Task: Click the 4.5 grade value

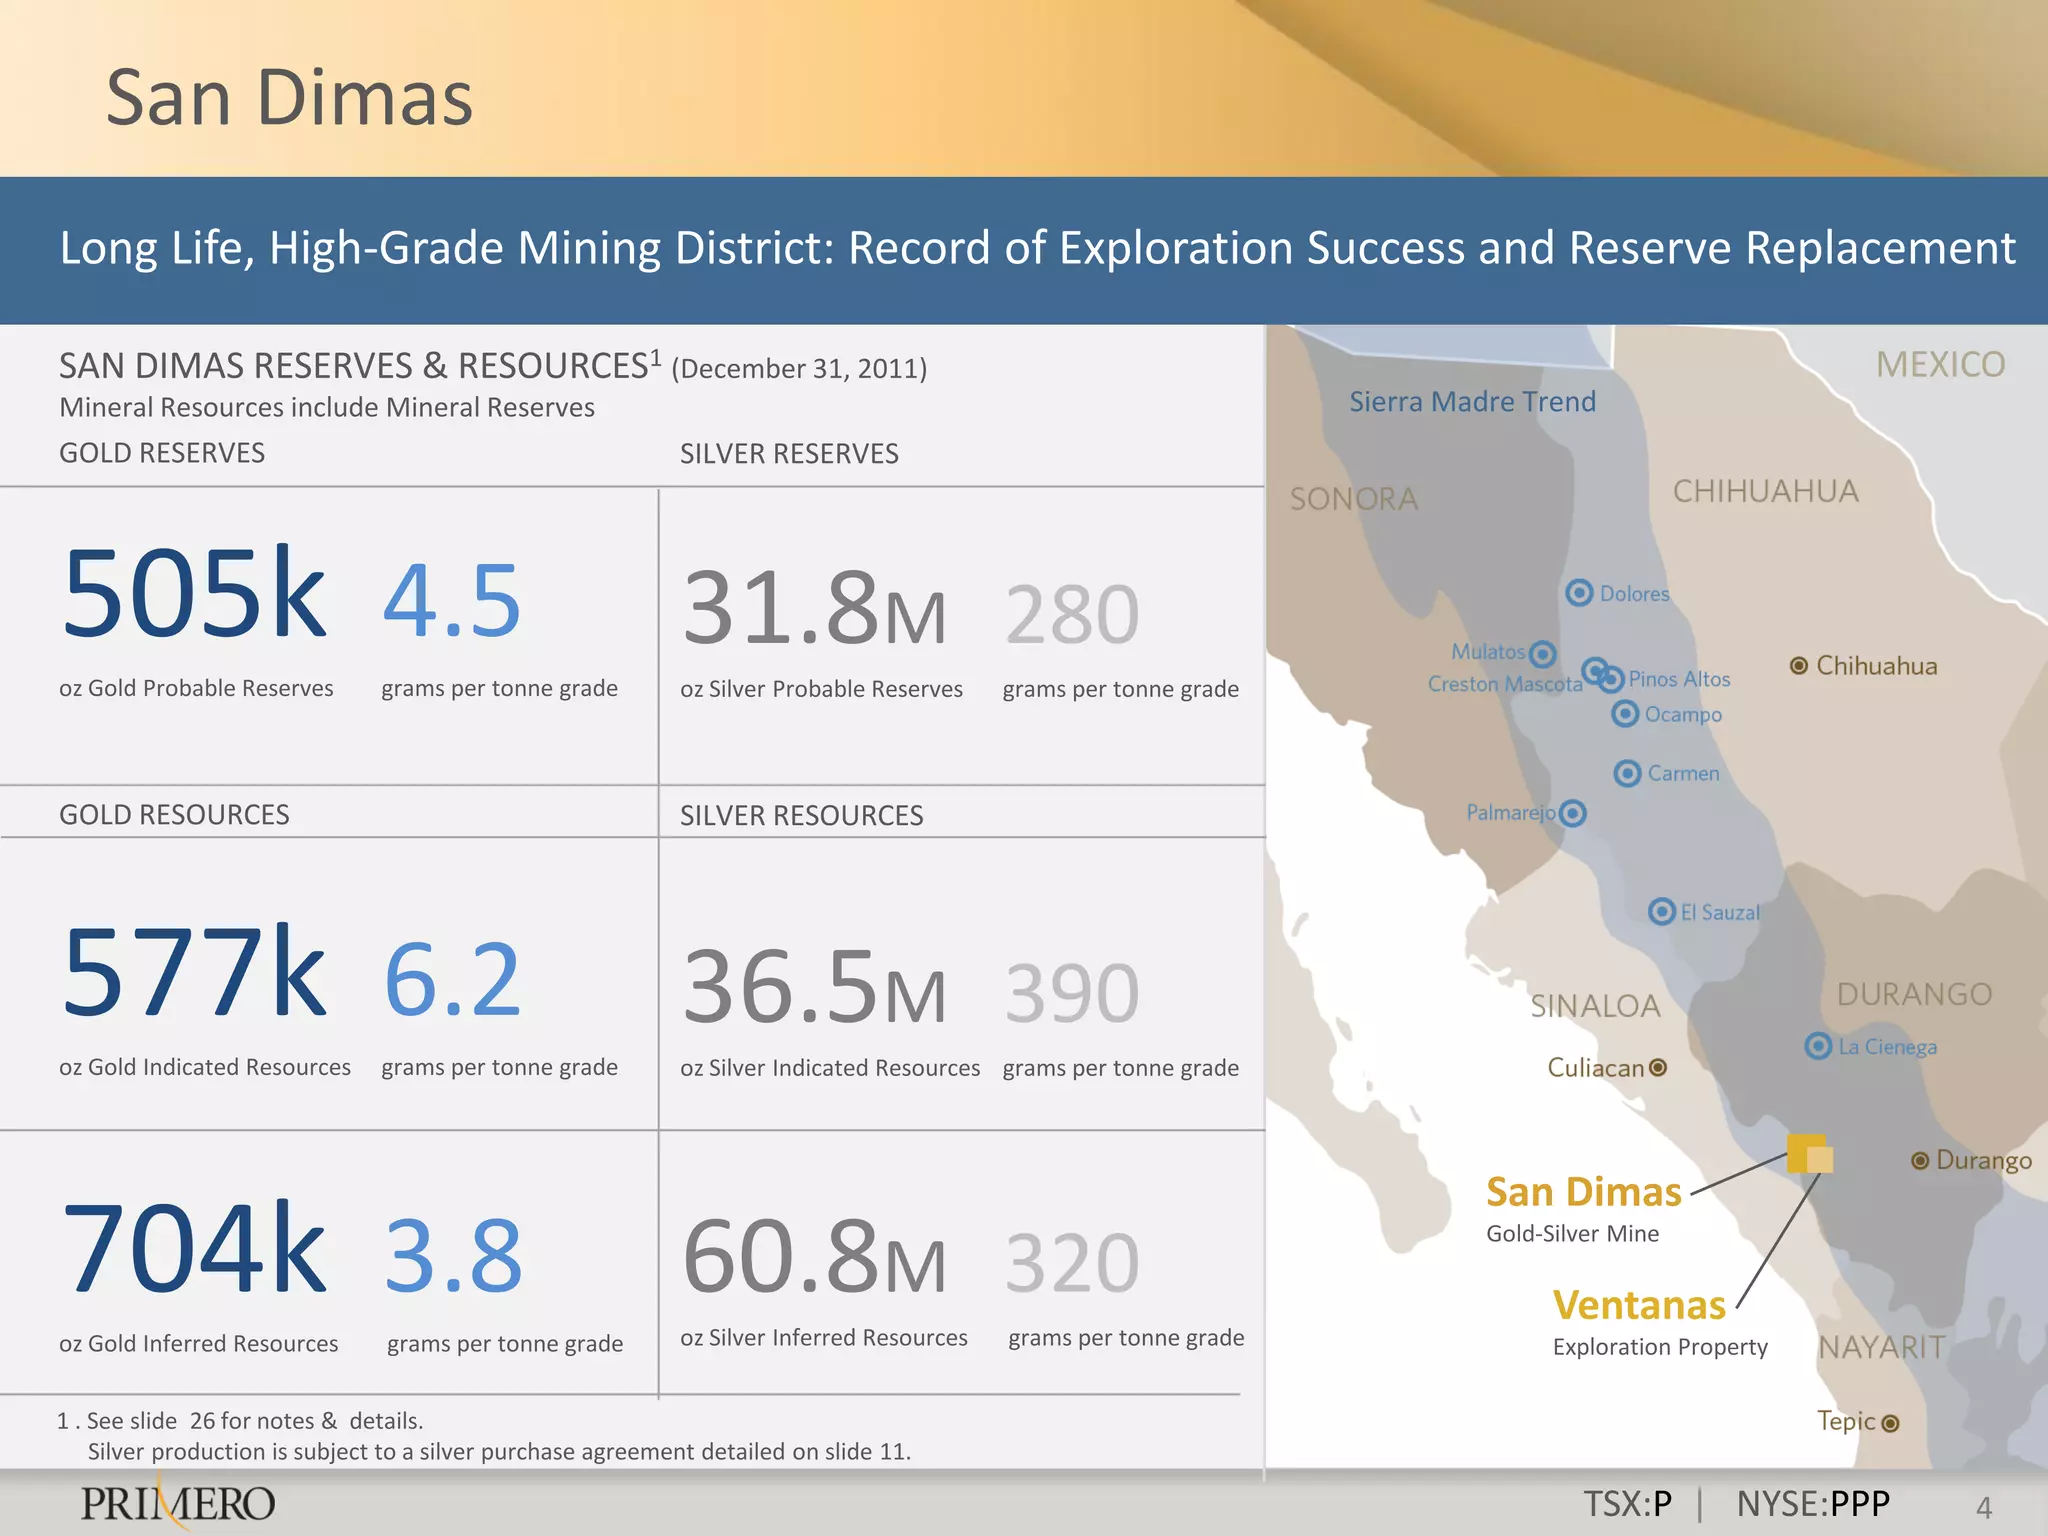Action: click(x=452, y=600)
